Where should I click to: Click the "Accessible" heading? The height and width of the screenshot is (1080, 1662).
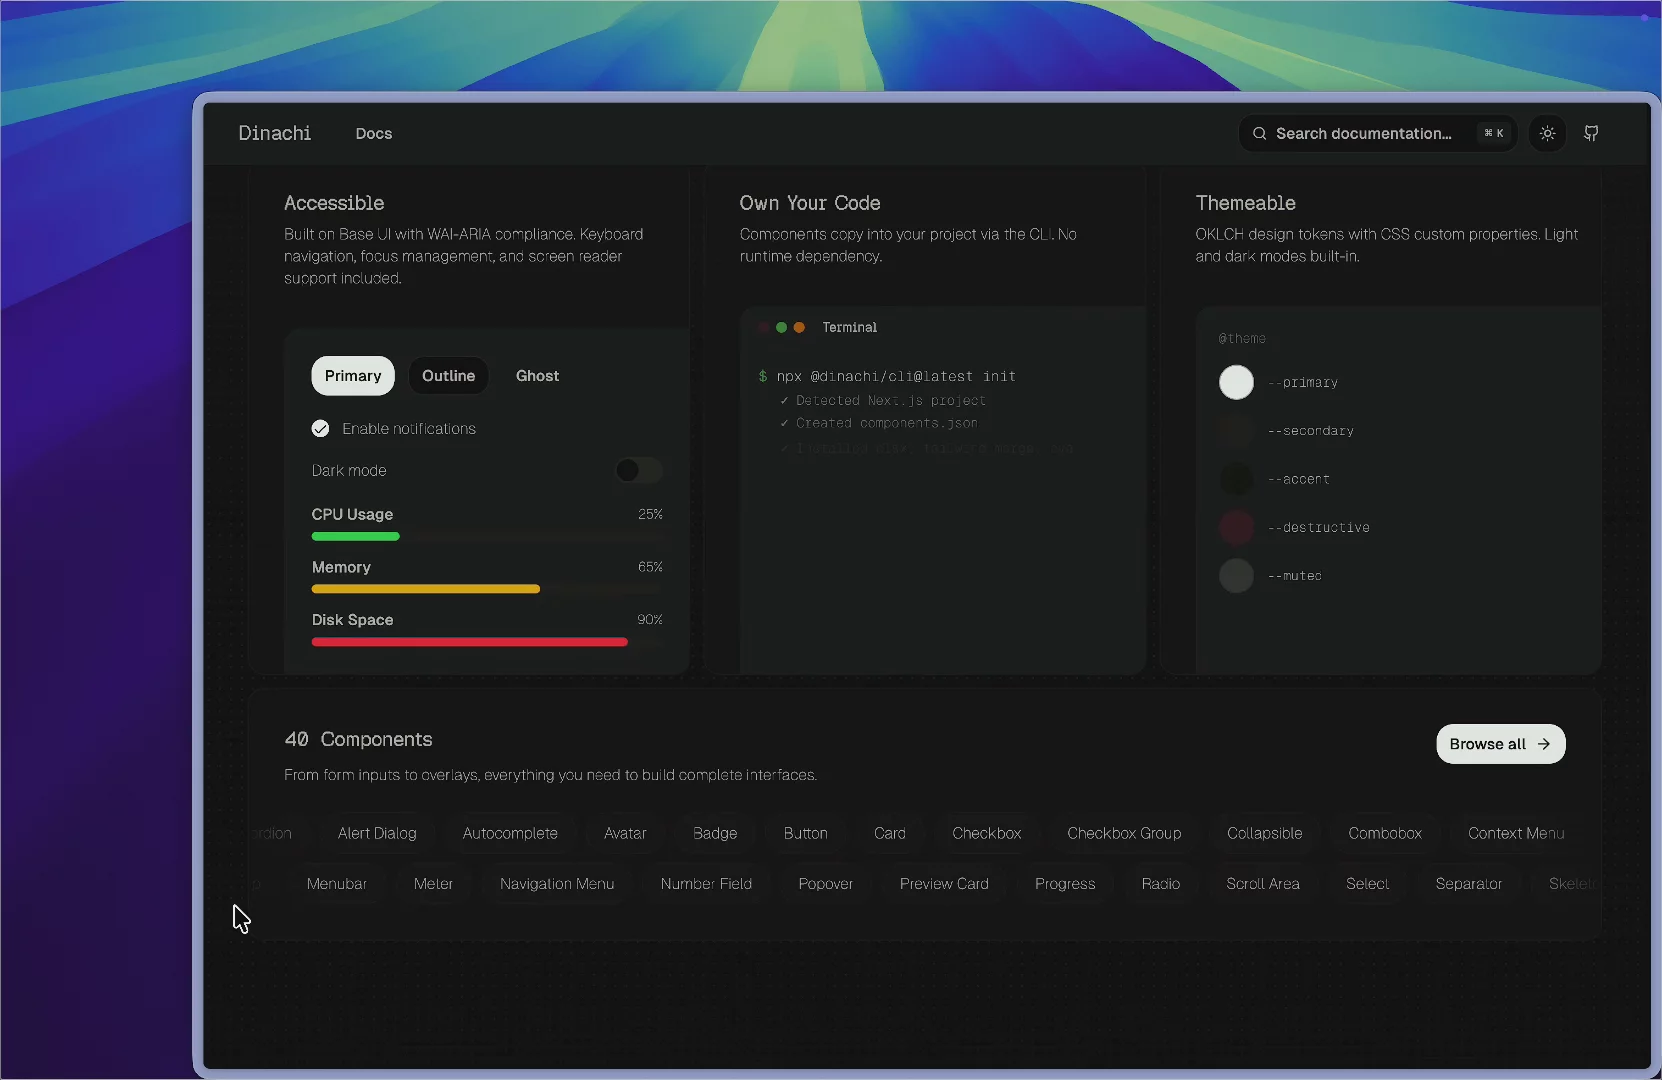pyautogui.click(x=334, y=203)
